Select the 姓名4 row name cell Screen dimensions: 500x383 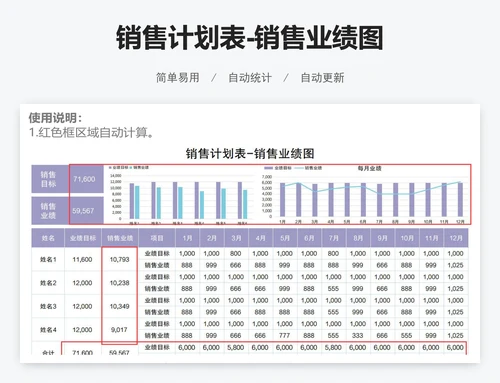point(48,330)
